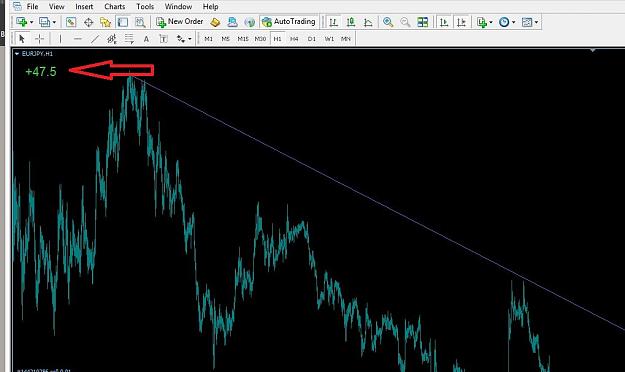Switch timeframe to M30
Viewport: 625px width, 372px height.
tap(260, 39)
